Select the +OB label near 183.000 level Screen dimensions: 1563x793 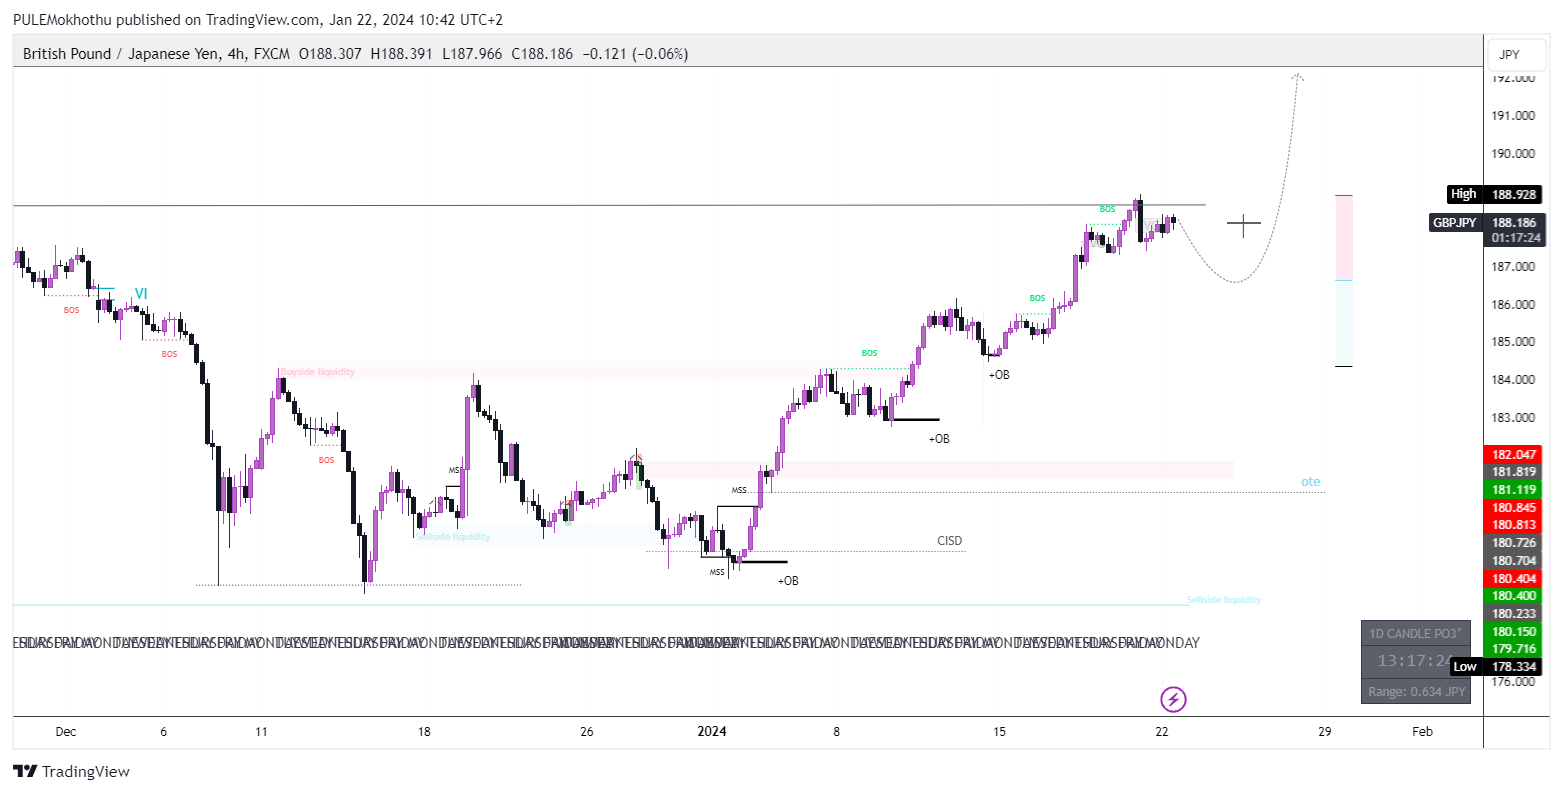tap(939, 439)
